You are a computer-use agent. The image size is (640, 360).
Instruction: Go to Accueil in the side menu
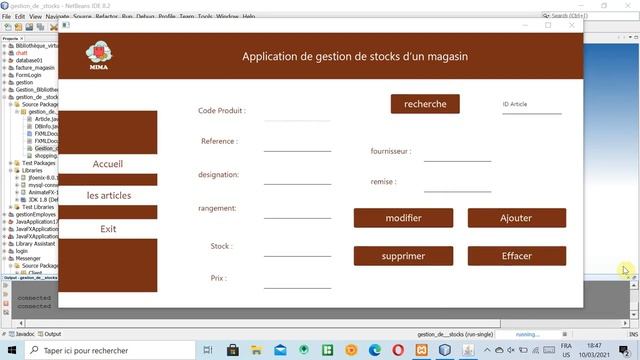(x=108, y=164)
